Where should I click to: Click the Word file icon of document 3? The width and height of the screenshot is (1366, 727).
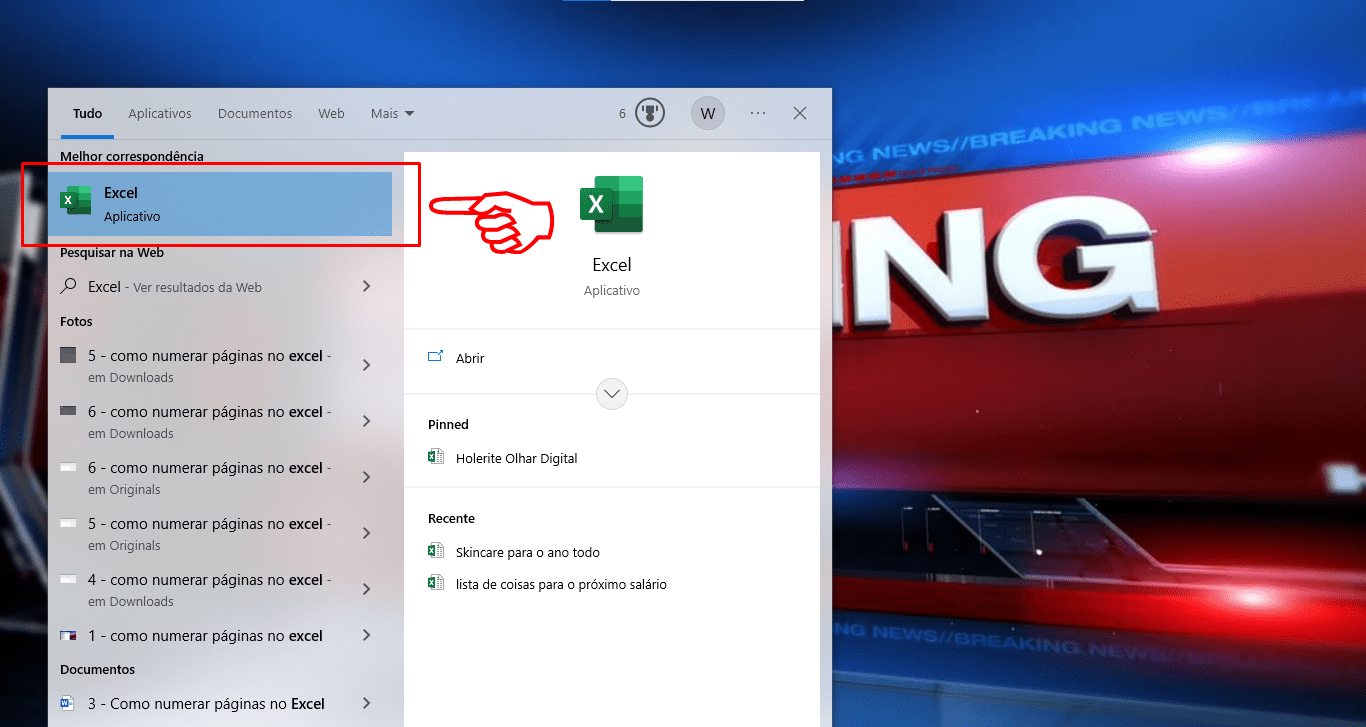point(68,703)
